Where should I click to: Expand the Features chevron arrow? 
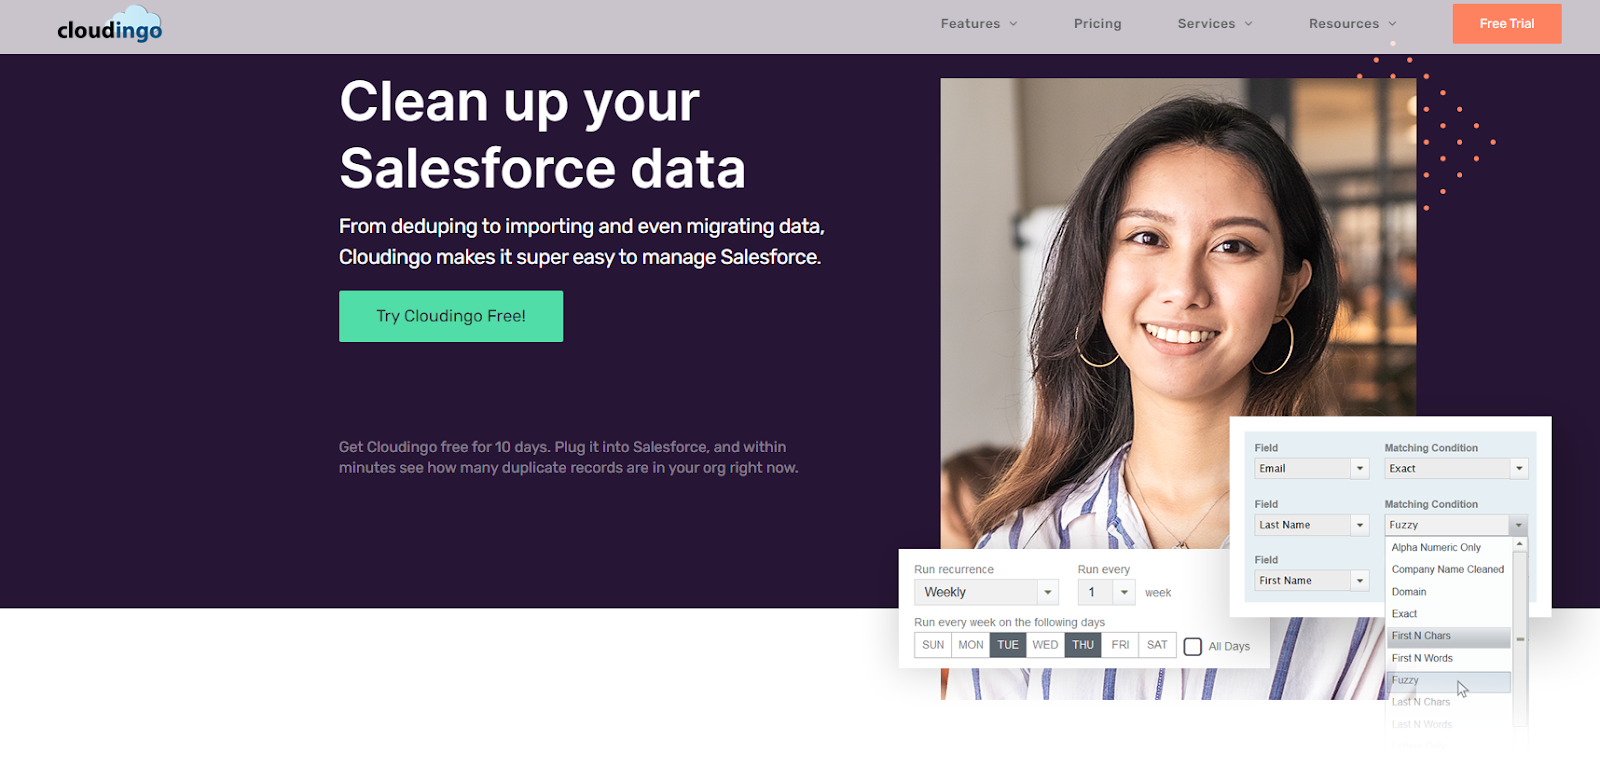pyautogui.click(x=1013, y=24)
